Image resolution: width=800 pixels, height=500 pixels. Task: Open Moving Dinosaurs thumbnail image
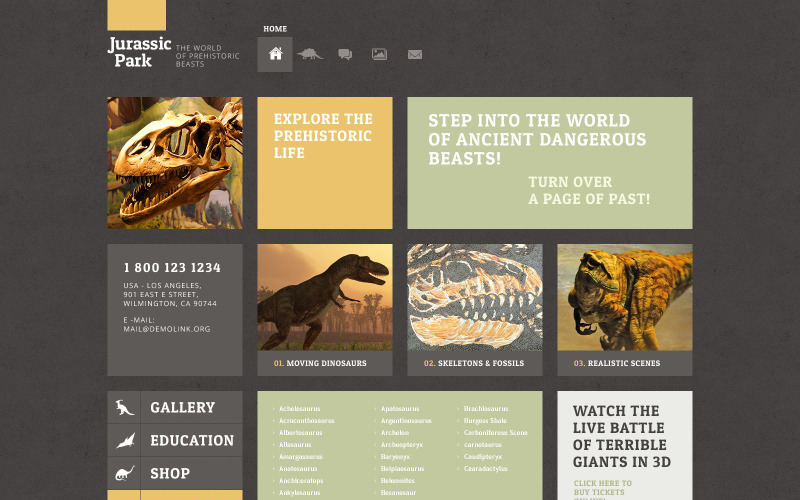click(325, 297)
